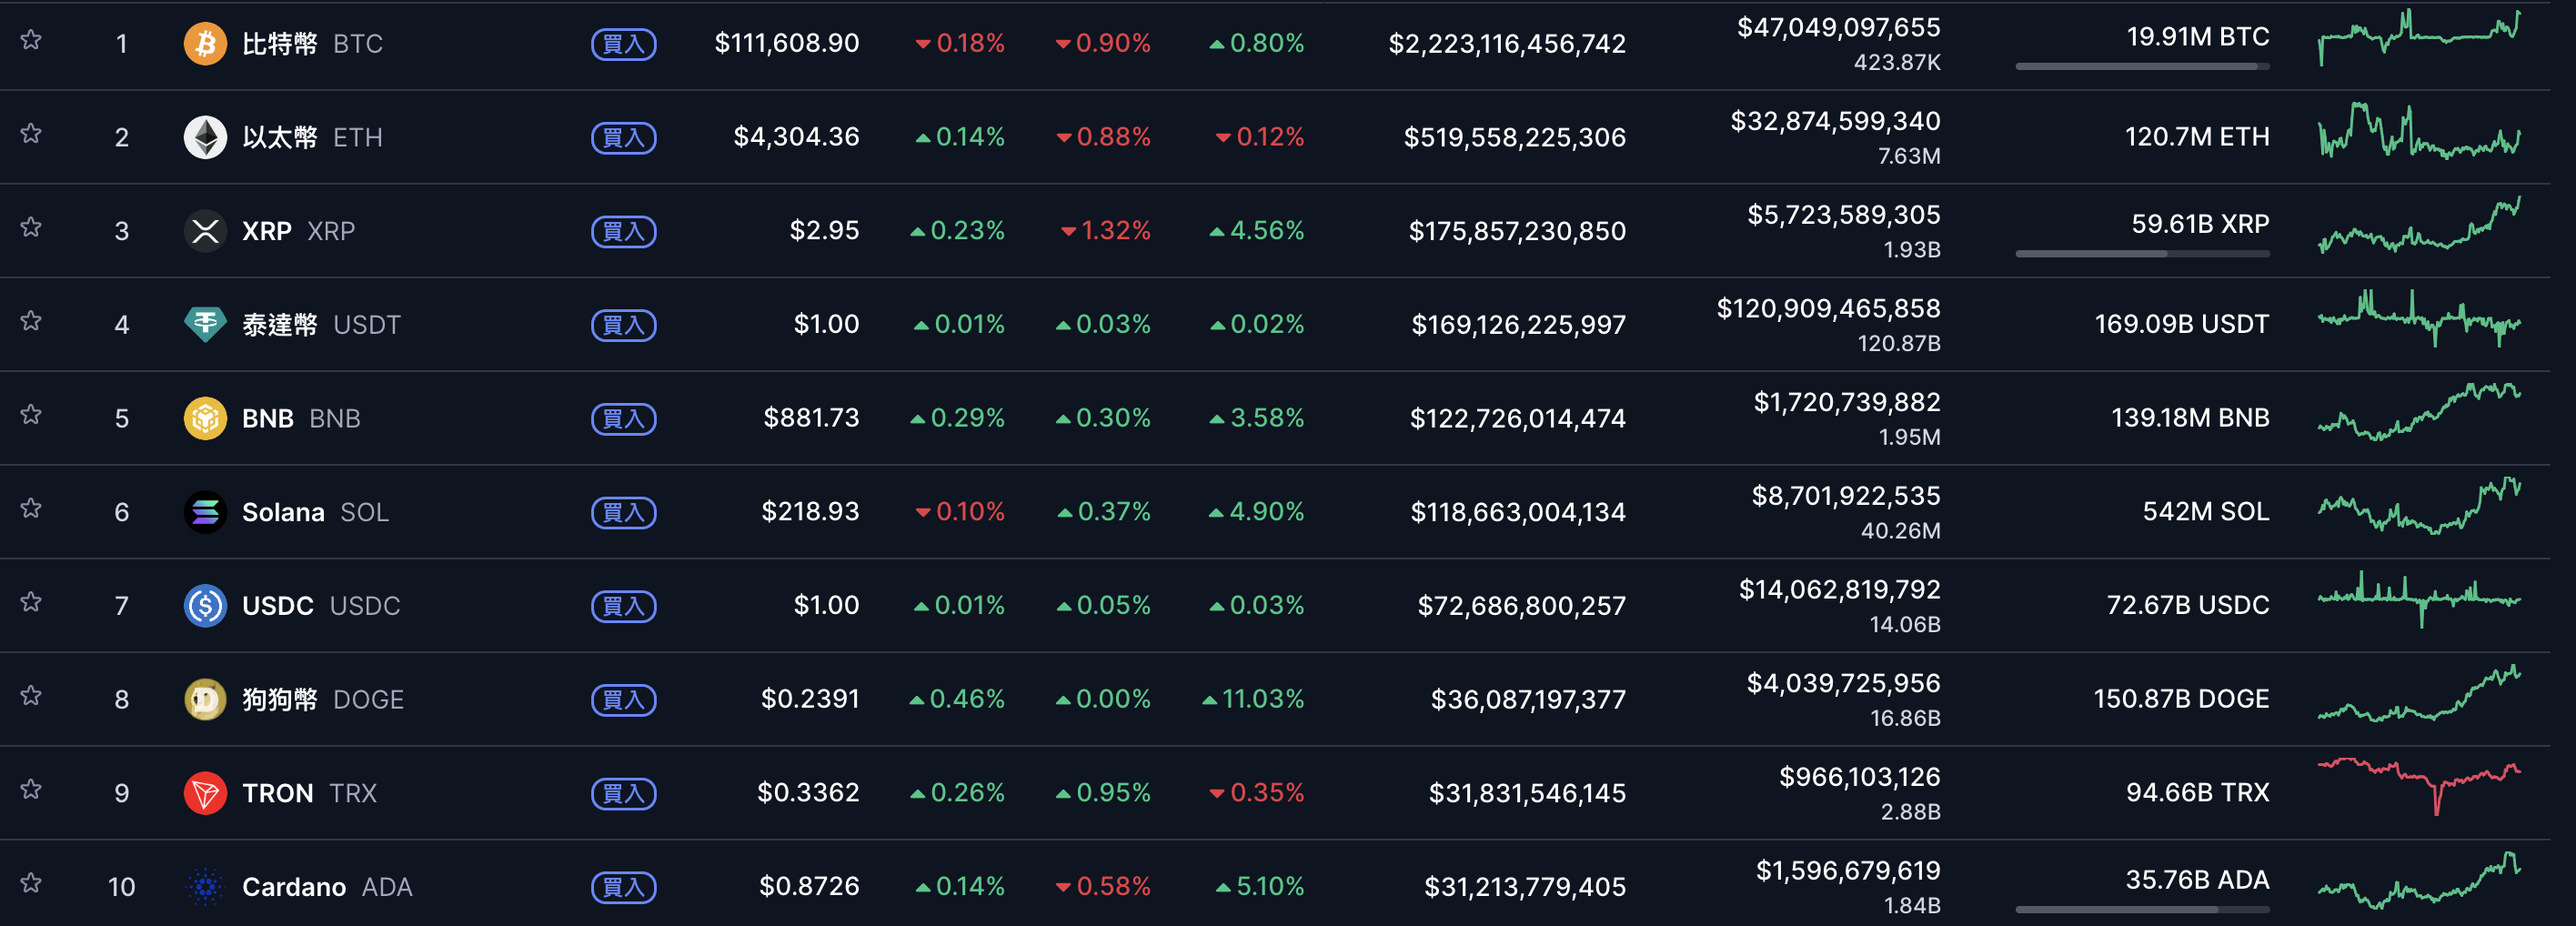Click Dogecoin's market cap value

click(x=1527, y=699)
